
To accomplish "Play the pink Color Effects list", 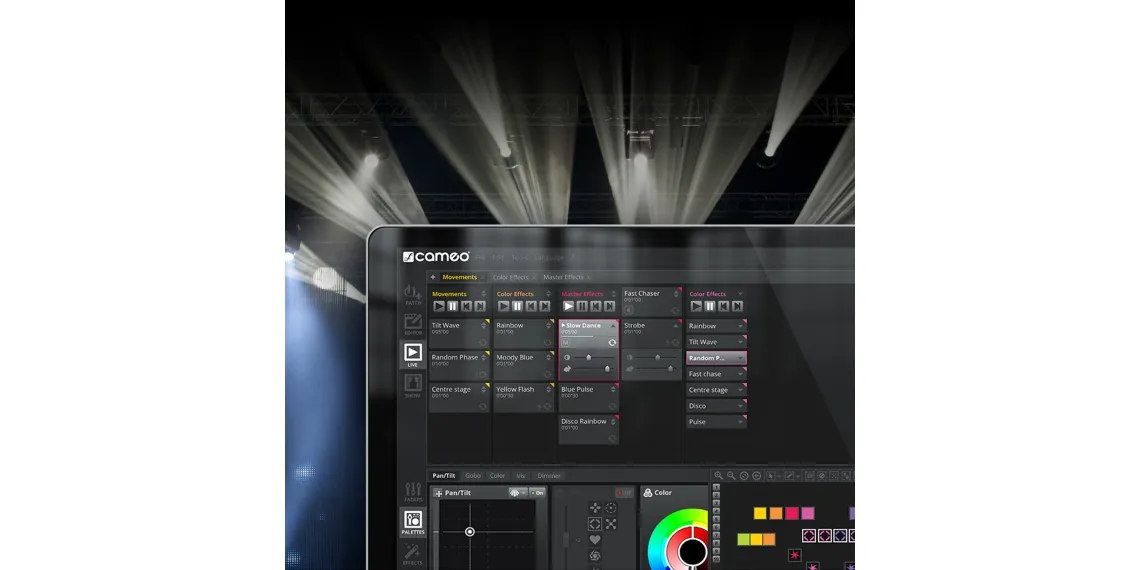I will coord(697,306).
